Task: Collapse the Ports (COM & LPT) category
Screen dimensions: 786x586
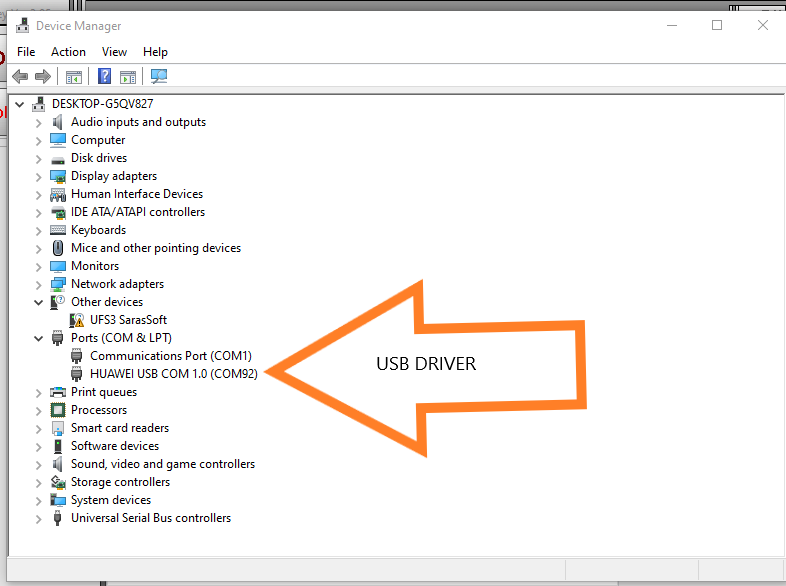Action: [x=39, y=338]
